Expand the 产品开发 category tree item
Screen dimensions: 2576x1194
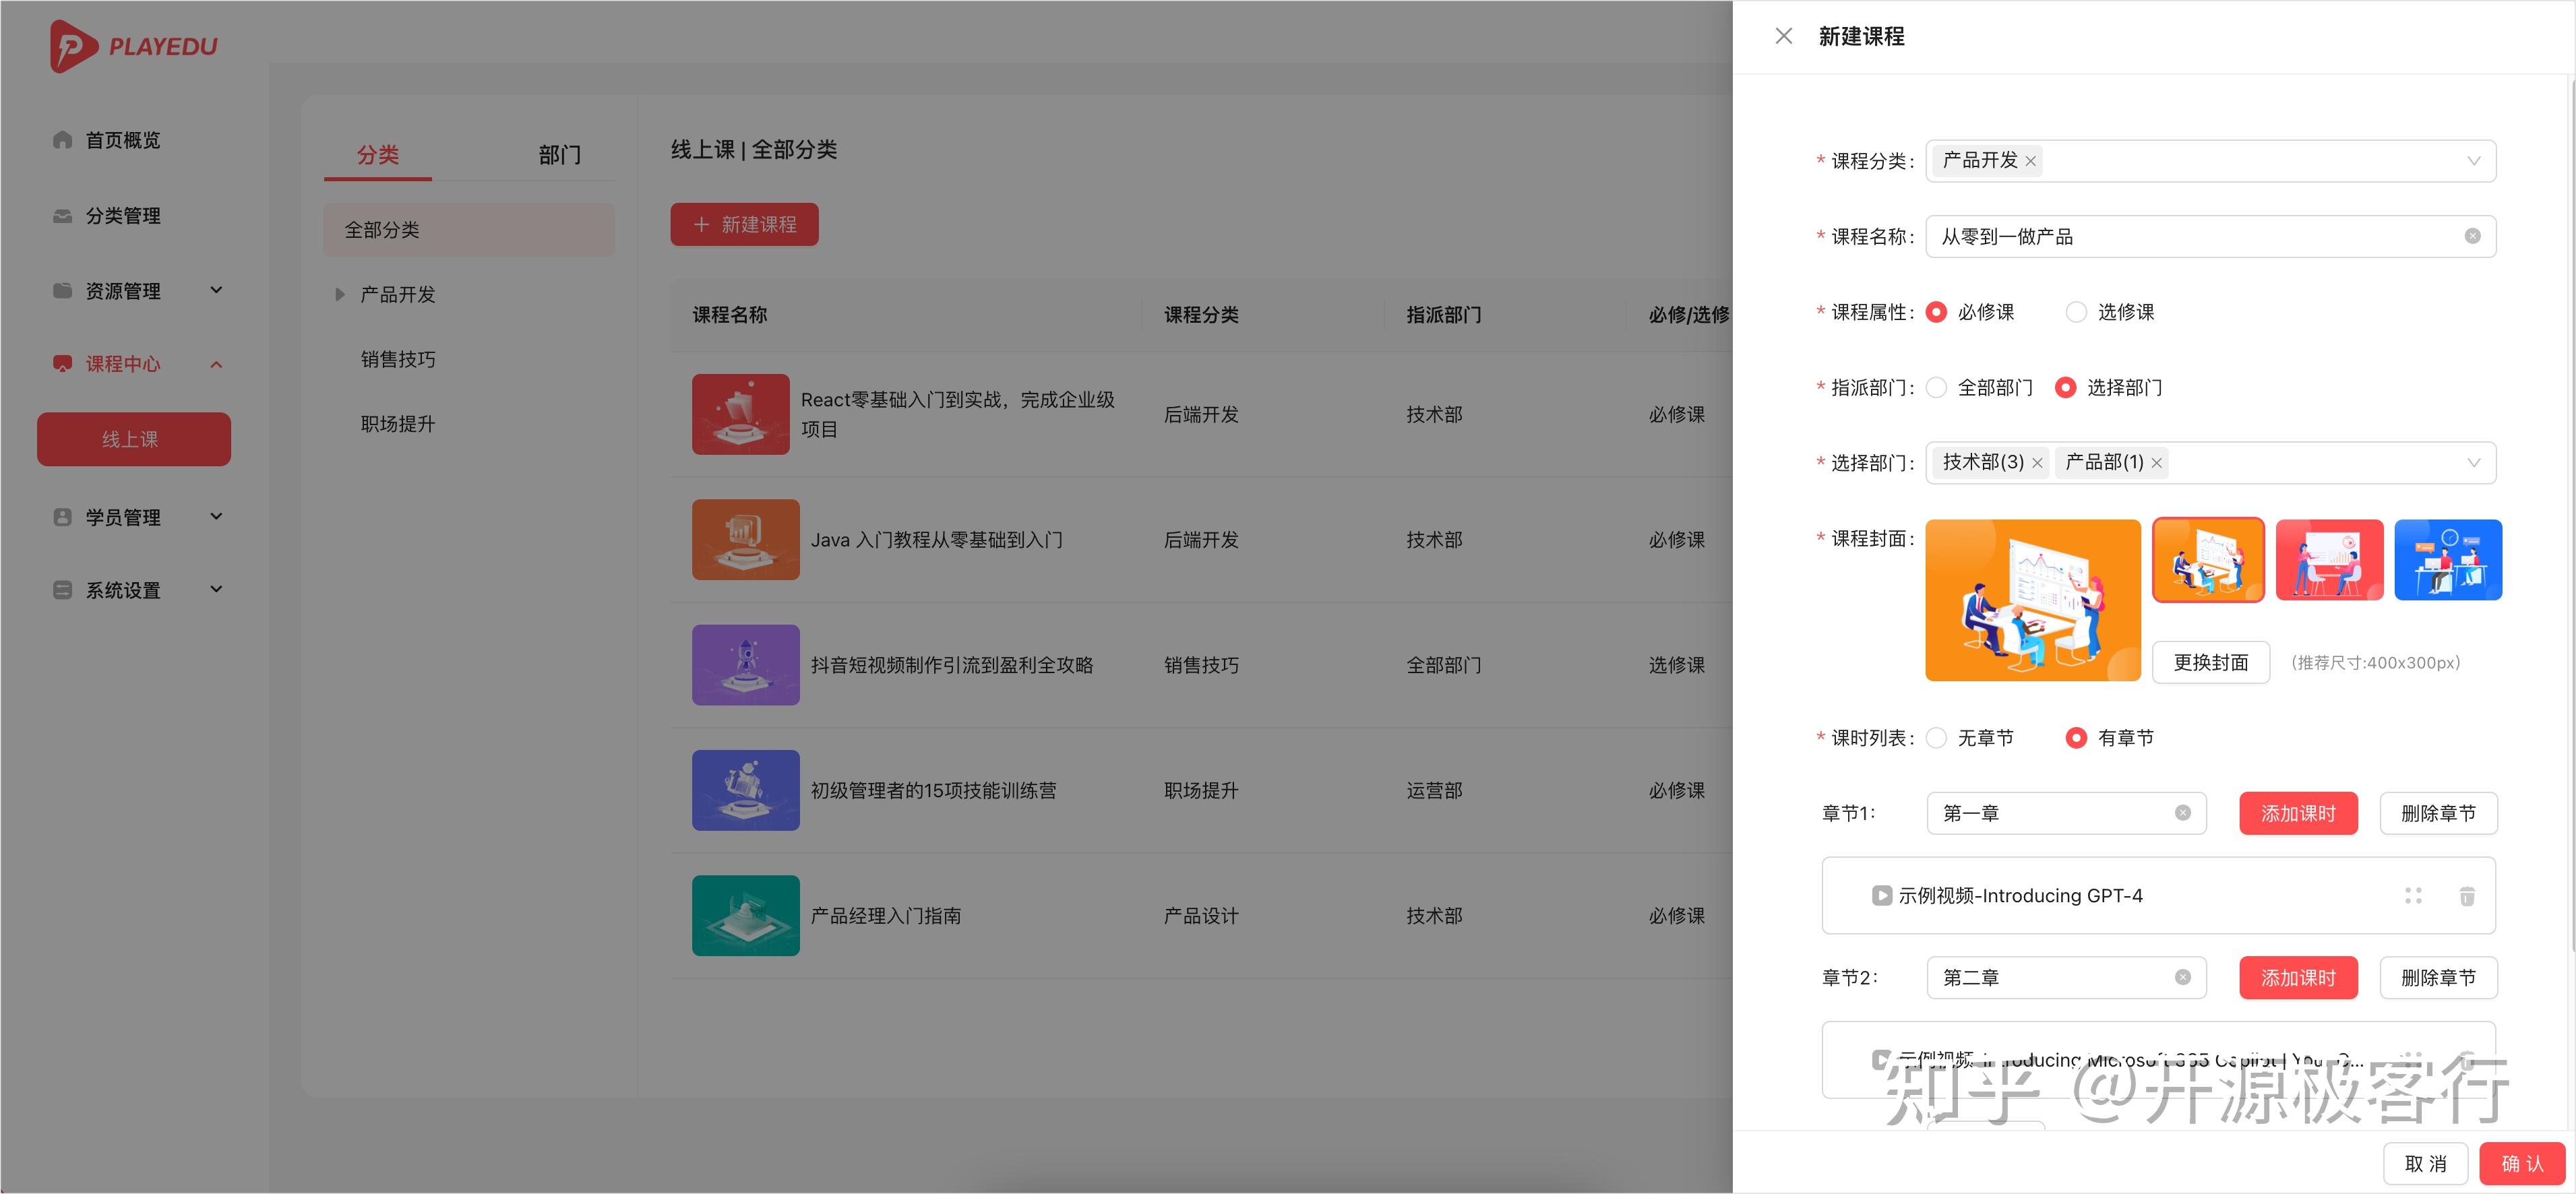point(341,293)
